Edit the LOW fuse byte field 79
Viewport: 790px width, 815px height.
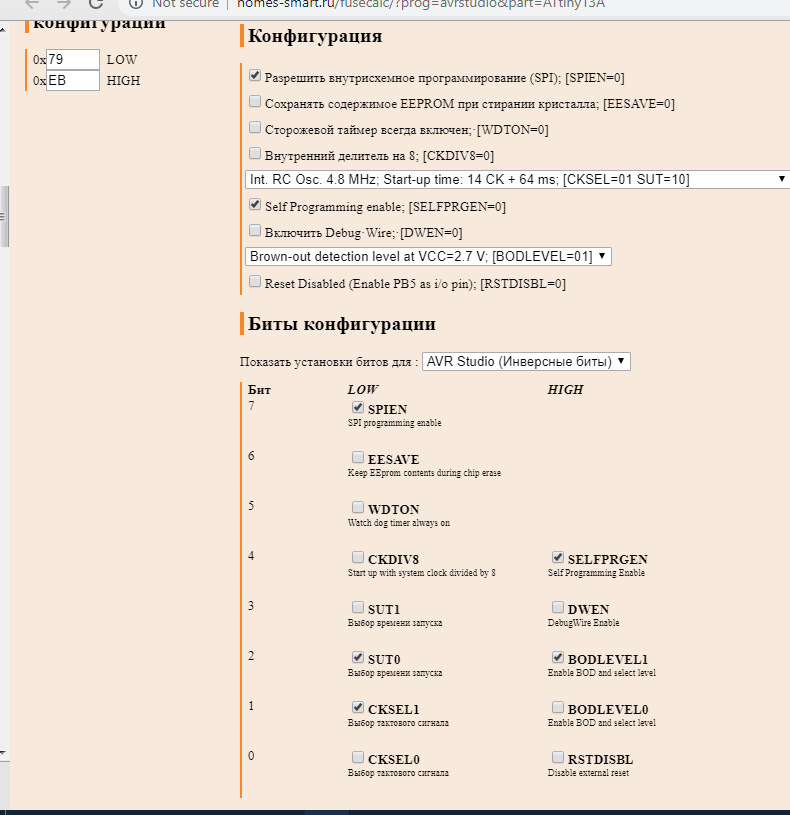[73, 59]
